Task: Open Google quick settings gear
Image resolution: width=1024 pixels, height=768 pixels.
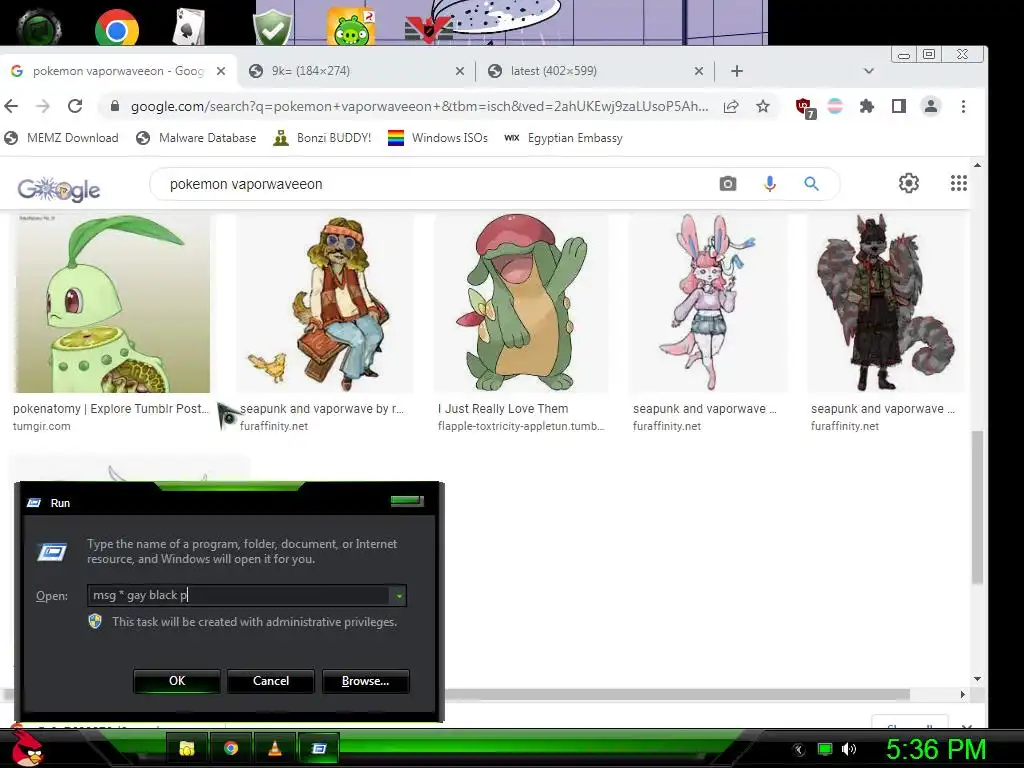Action: coord(908,184)
